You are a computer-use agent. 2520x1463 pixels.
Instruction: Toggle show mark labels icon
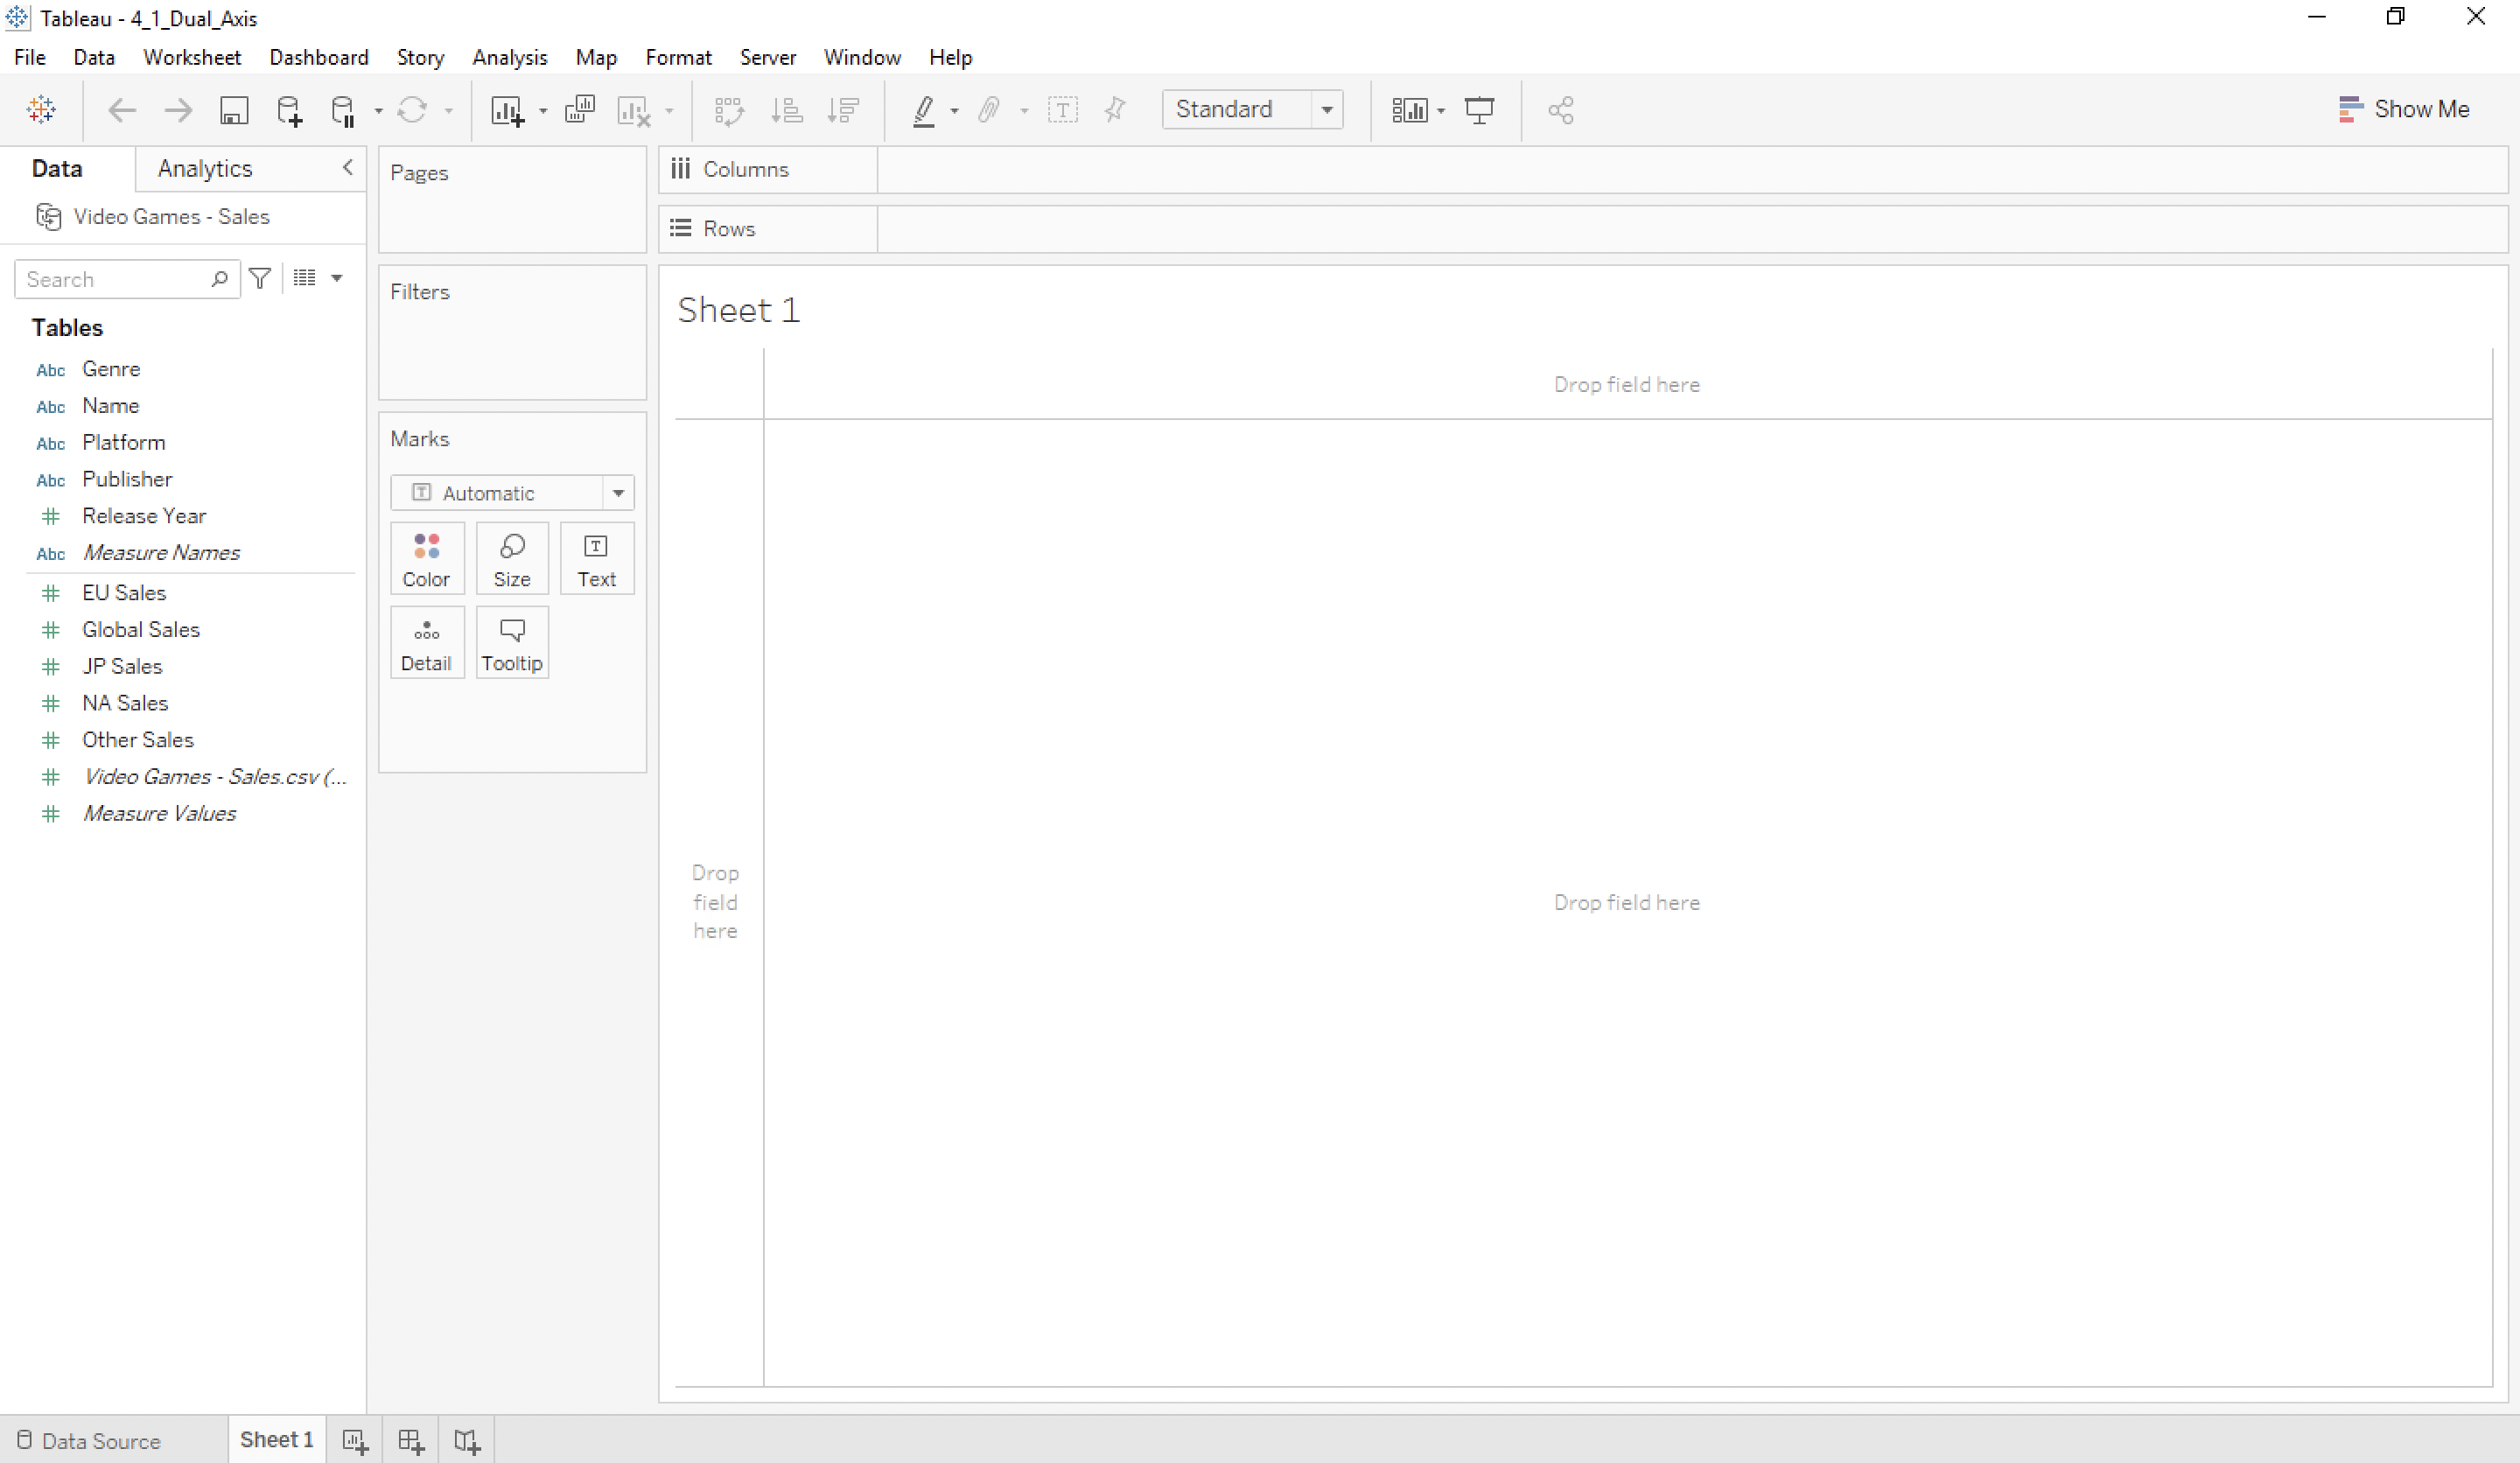[1062, 110]
